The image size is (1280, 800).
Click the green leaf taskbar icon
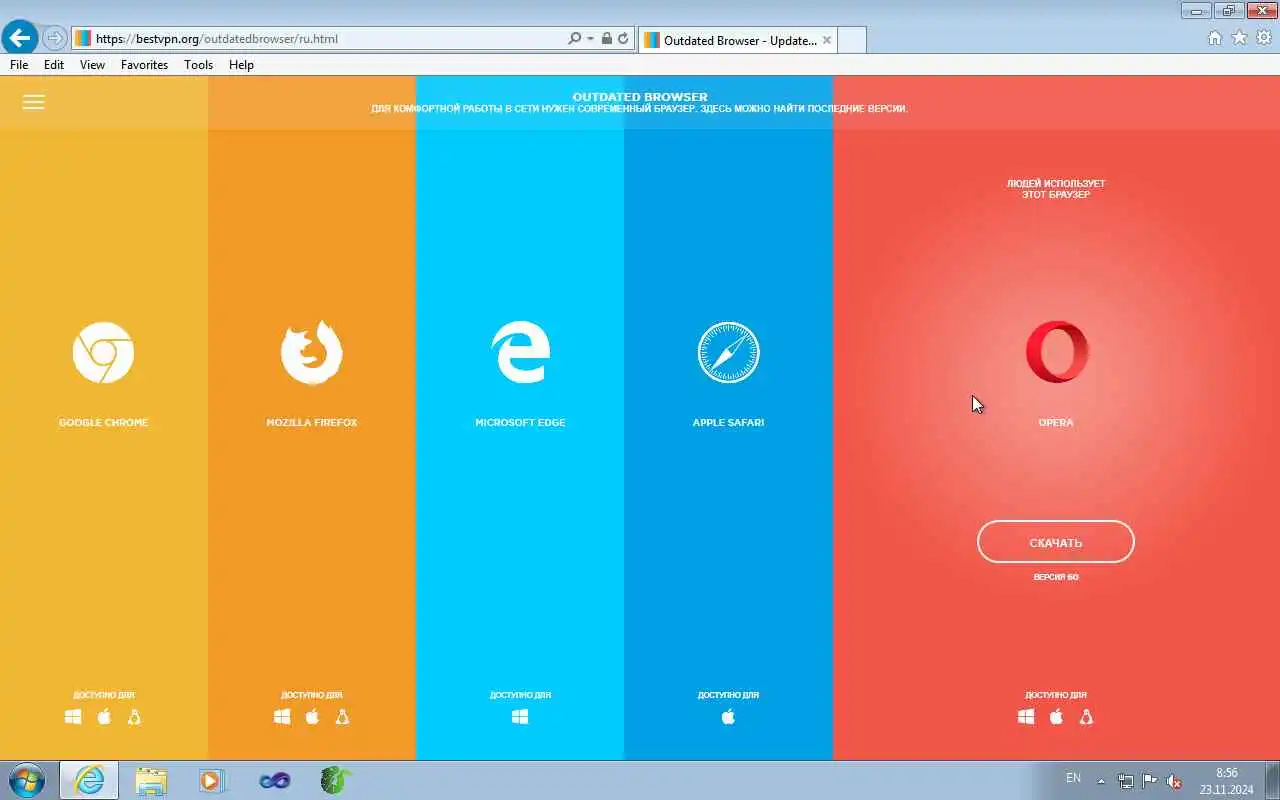click(x=336, y=780)
